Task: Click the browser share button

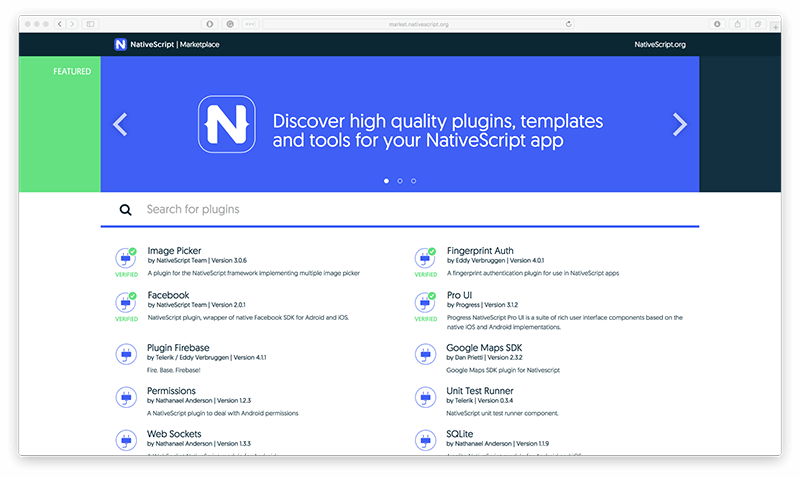Action: (x=737, y=24)
